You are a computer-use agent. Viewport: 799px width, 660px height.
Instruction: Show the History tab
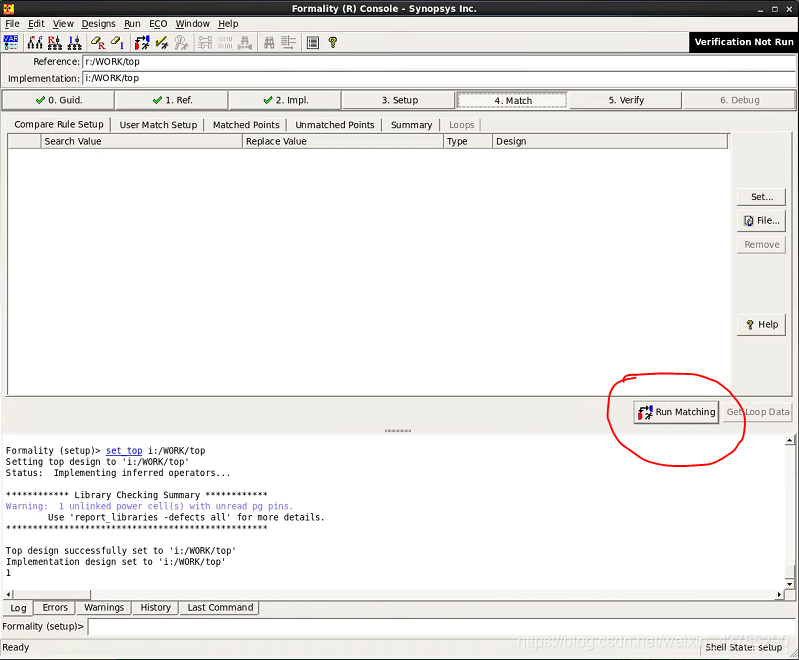point(155,608)
